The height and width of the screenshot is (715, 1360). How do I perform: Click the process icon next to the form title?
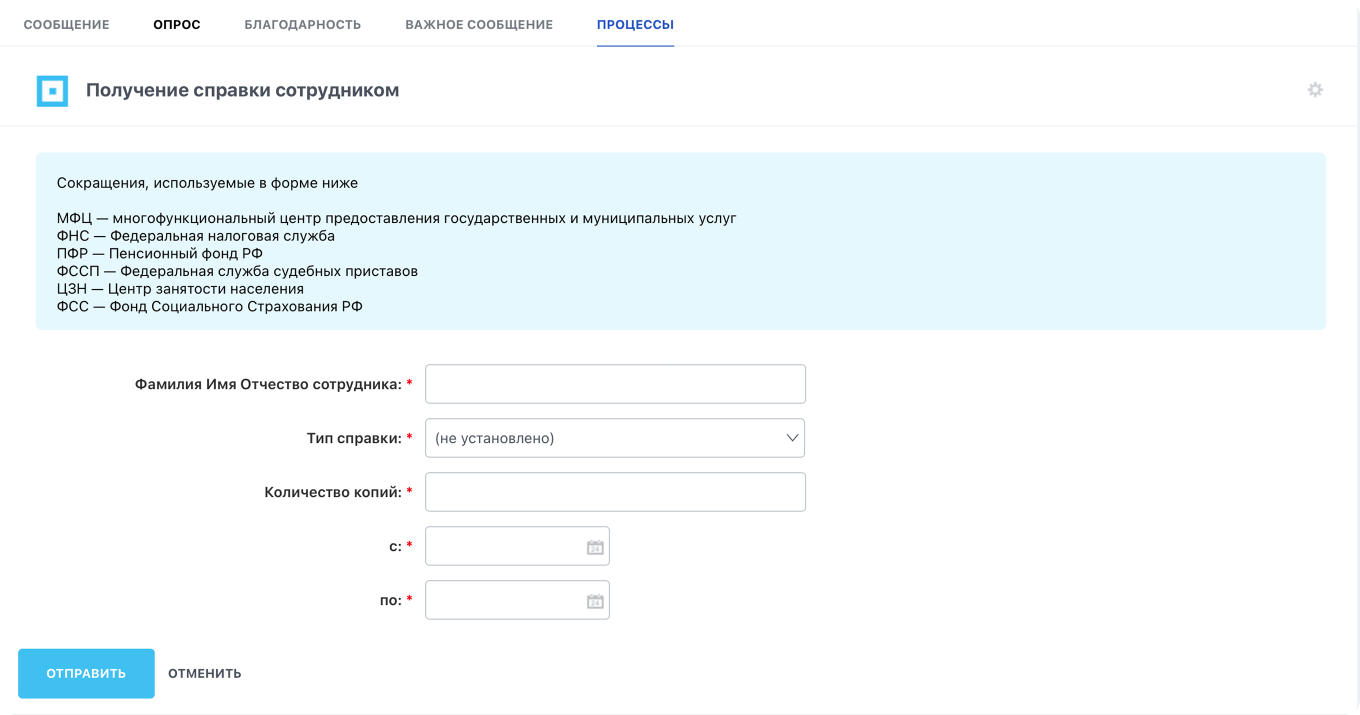click(x=52, y=89)
